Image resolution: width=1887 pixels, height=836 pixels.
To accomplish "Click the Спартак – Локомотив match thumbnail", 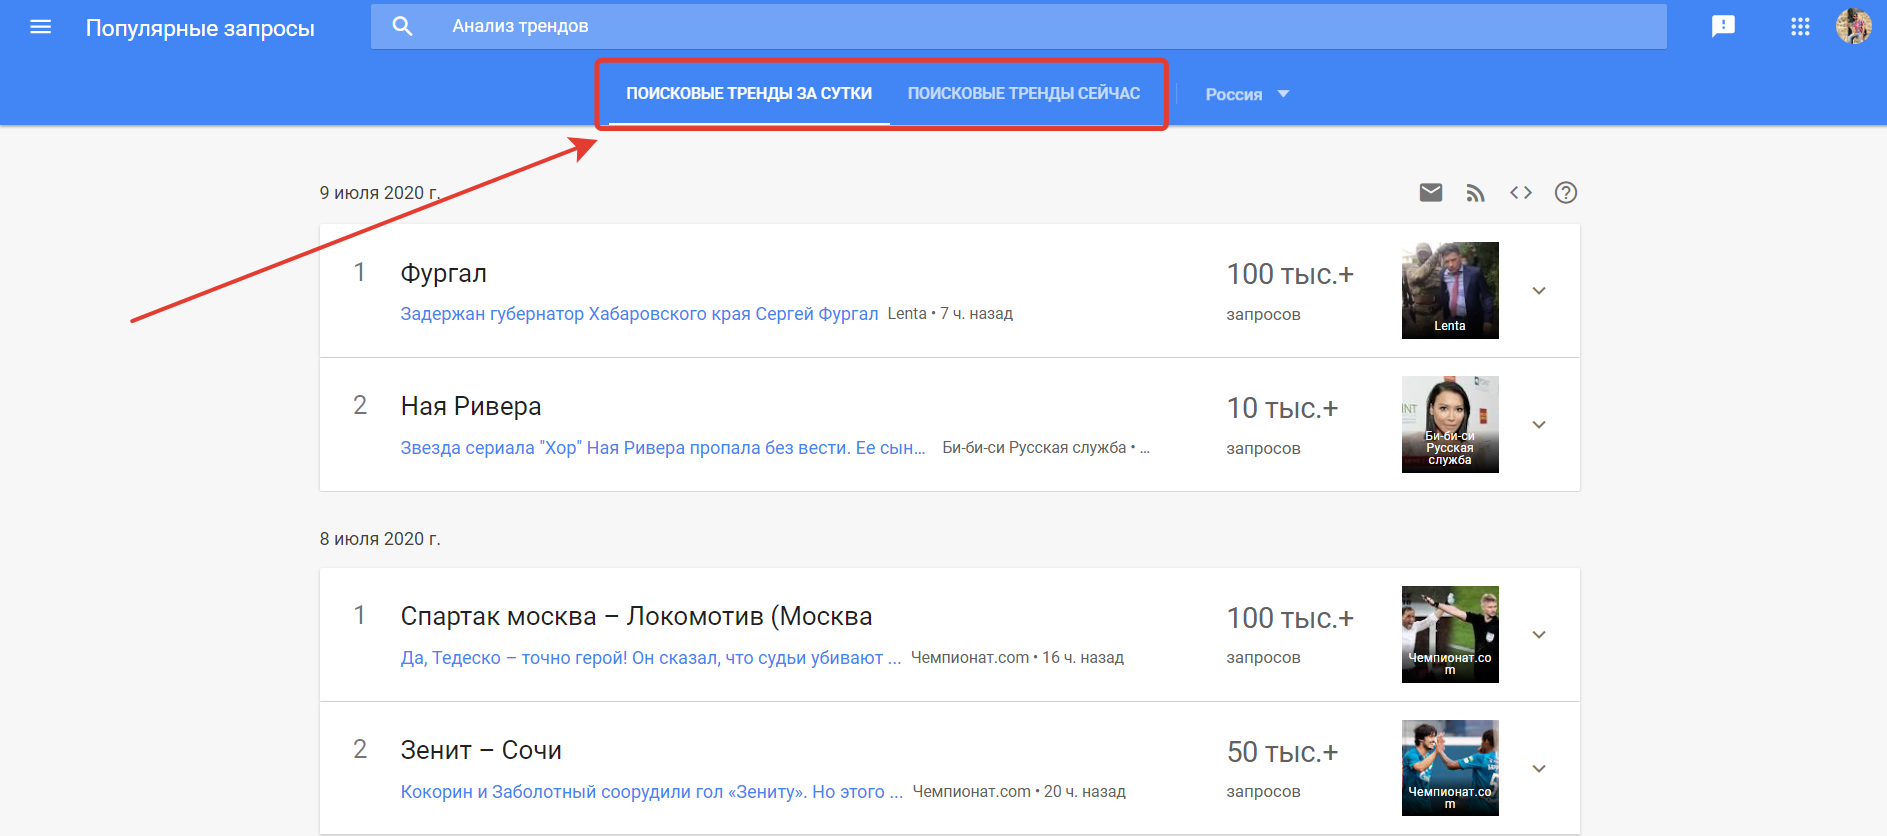I will click(1449, 634).
